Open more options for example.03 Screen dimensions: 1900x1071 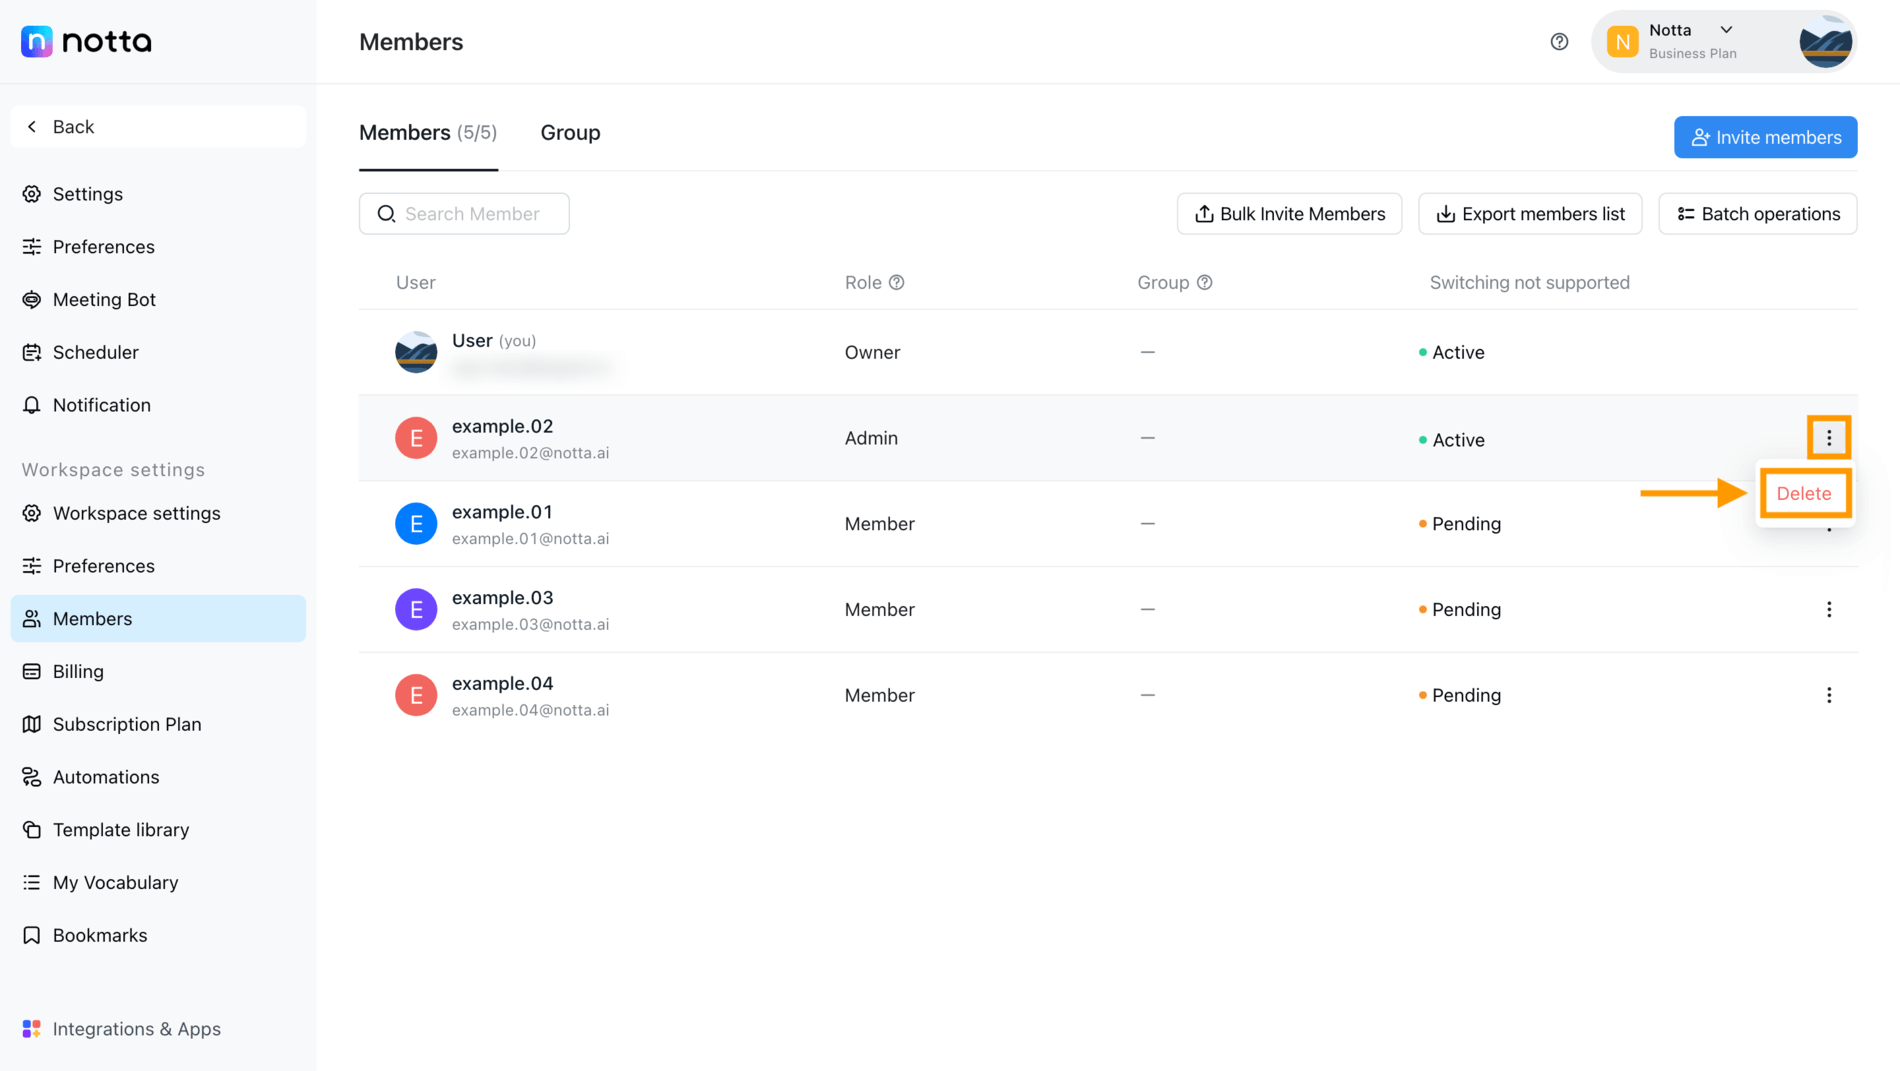click(x=1828, y=610)
